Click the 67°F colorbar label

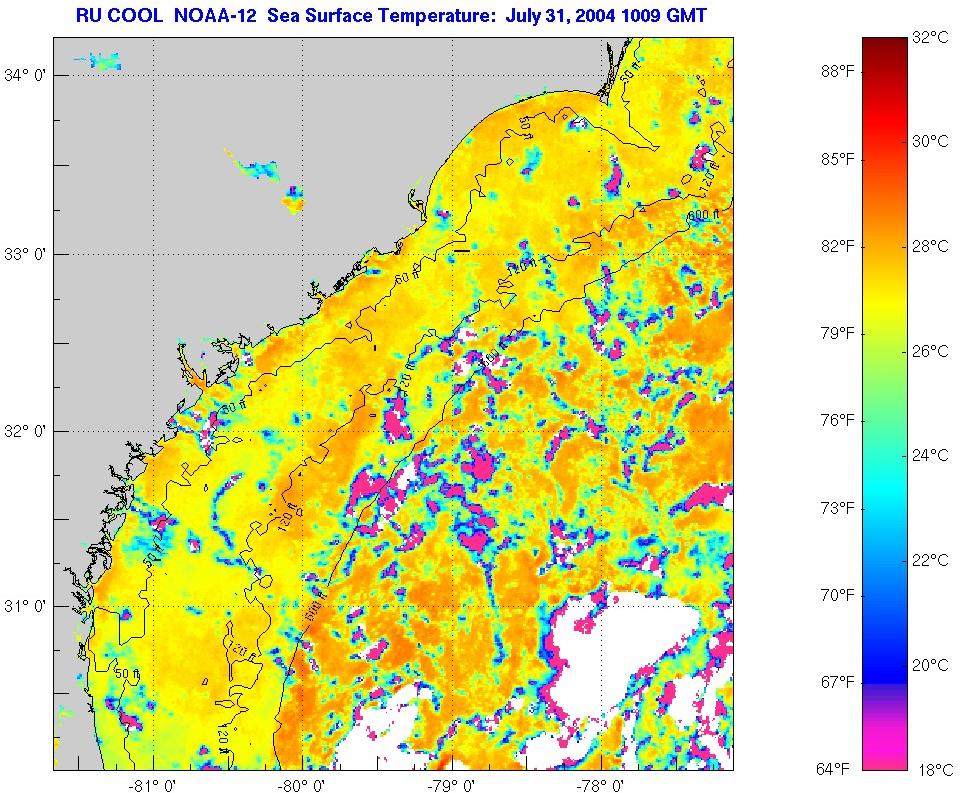click(x=838, y=682)
